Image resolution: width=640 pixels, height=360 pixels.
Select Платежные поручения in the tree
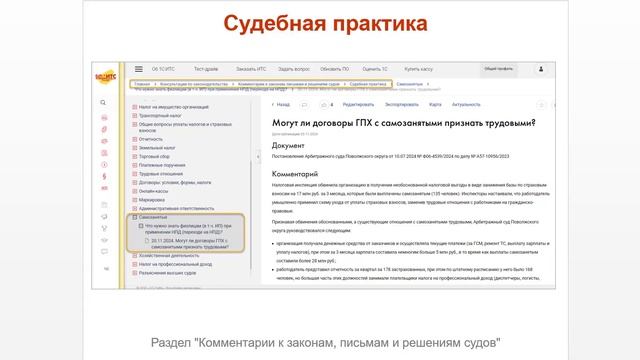pyautogui.click(x=162, y=165)
